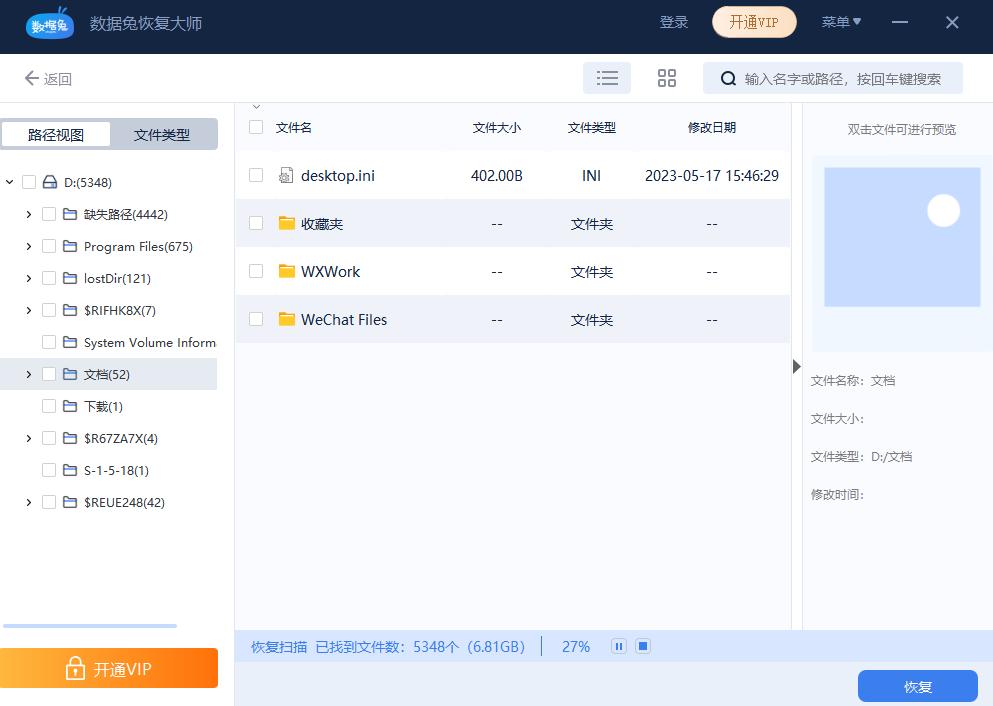This screenshot has width=993, height=706.
Task: Collapse the D:(5348) drive node
Action: [8, 182]
